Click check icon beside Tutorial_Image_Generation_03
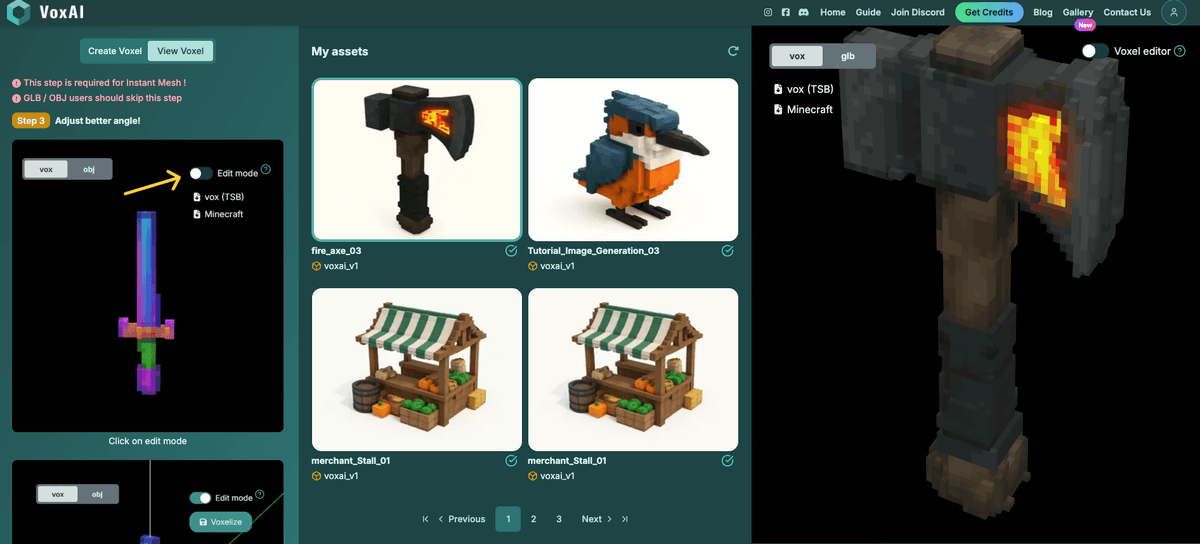 tap(728, 251)
